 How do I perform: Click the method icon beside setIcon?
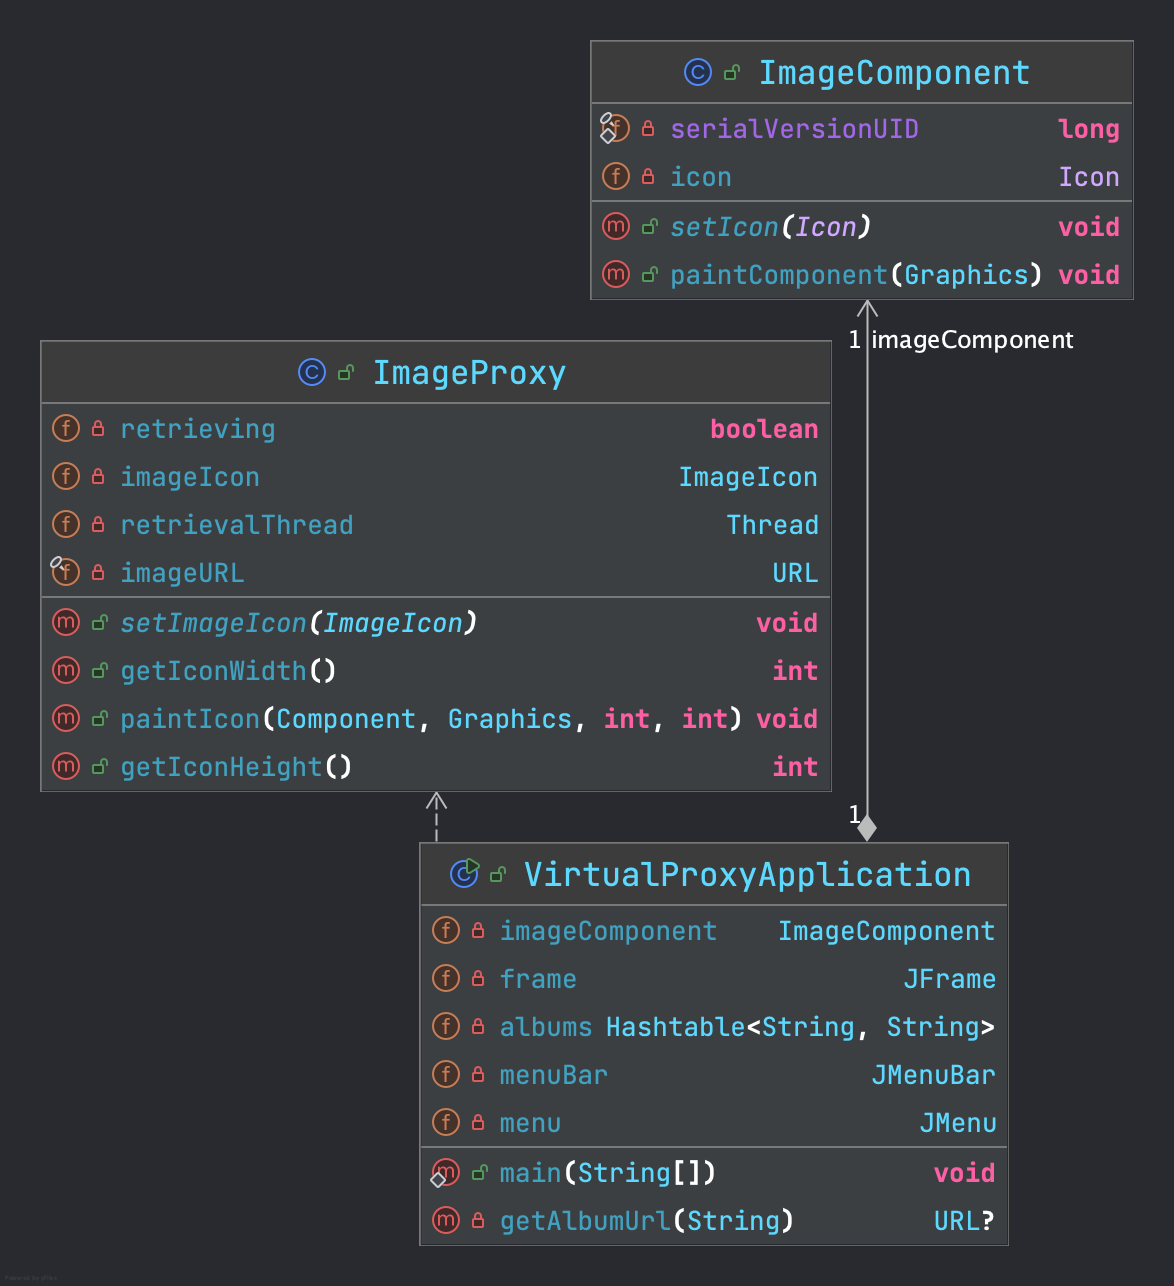pyautogui.click(x=615, y=226)
